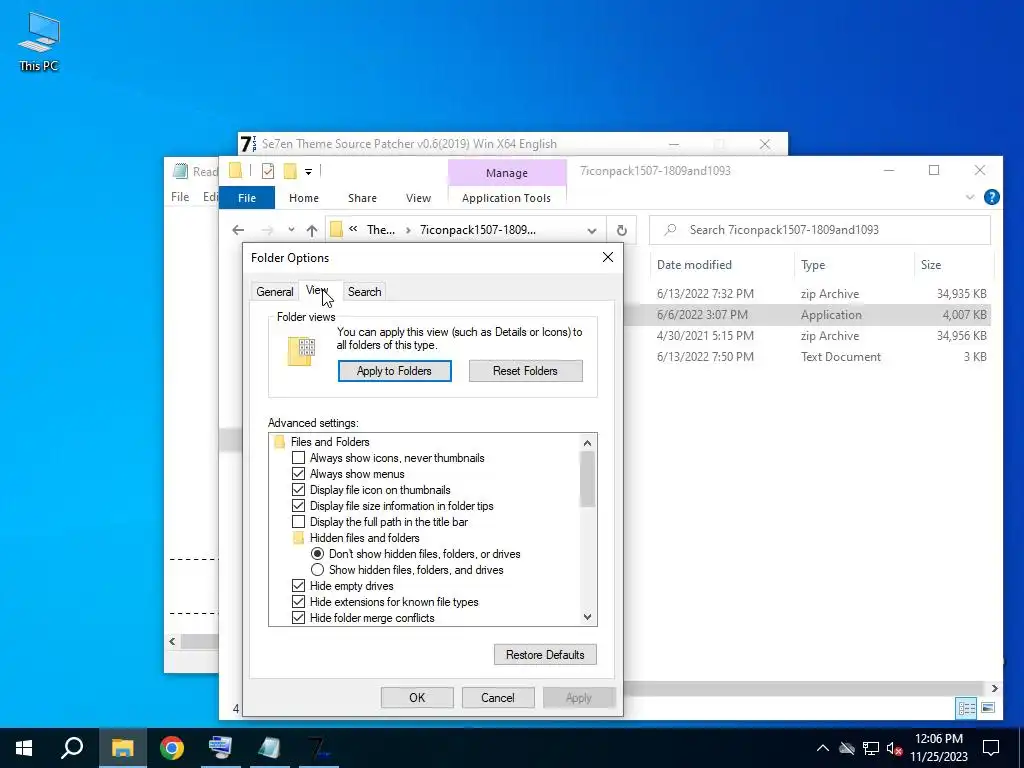The height and width of the screenshot is (768, 1024).
Task: Open the Customize Quick Access Toolbar dropdown
Action: (x=308, y=172)
